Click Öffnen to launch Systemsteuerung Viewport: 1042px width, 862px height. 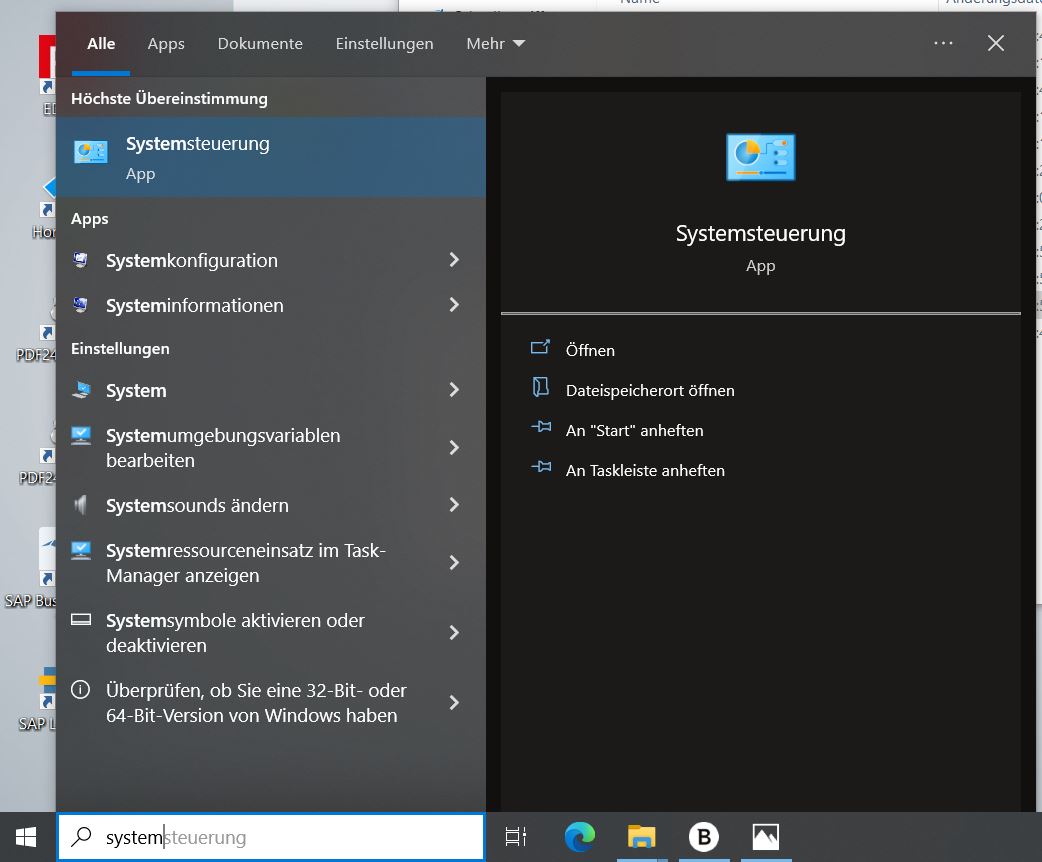coord(590,350)
